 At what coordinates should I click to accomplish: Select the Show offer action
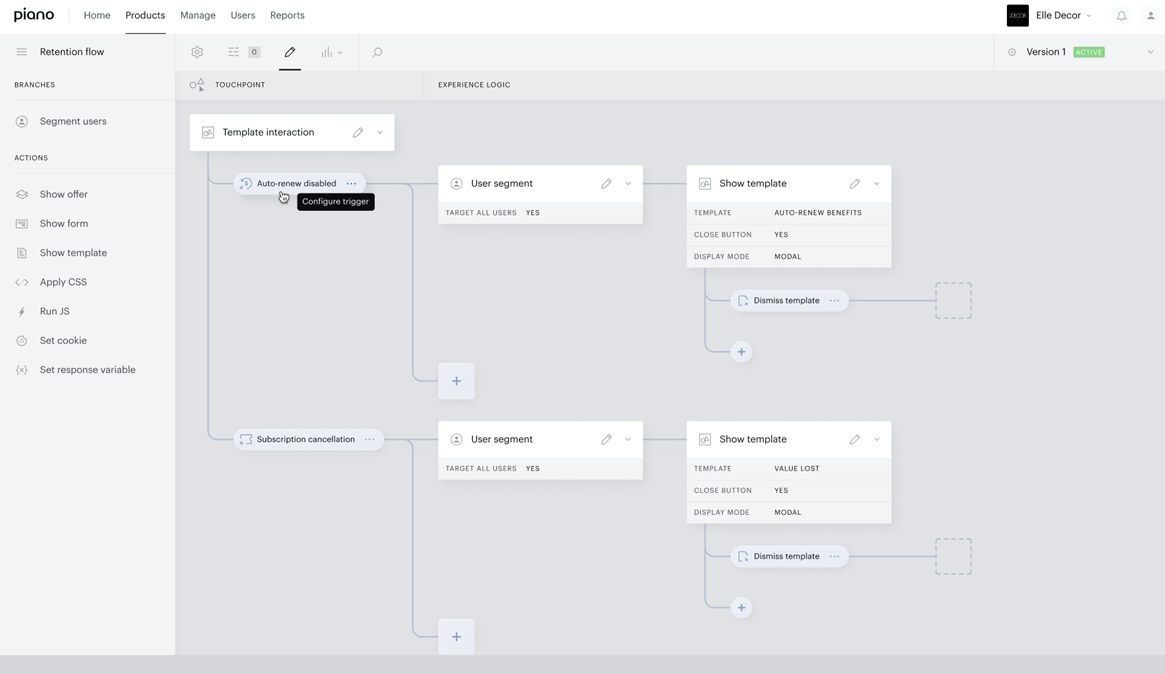[63, 194]
